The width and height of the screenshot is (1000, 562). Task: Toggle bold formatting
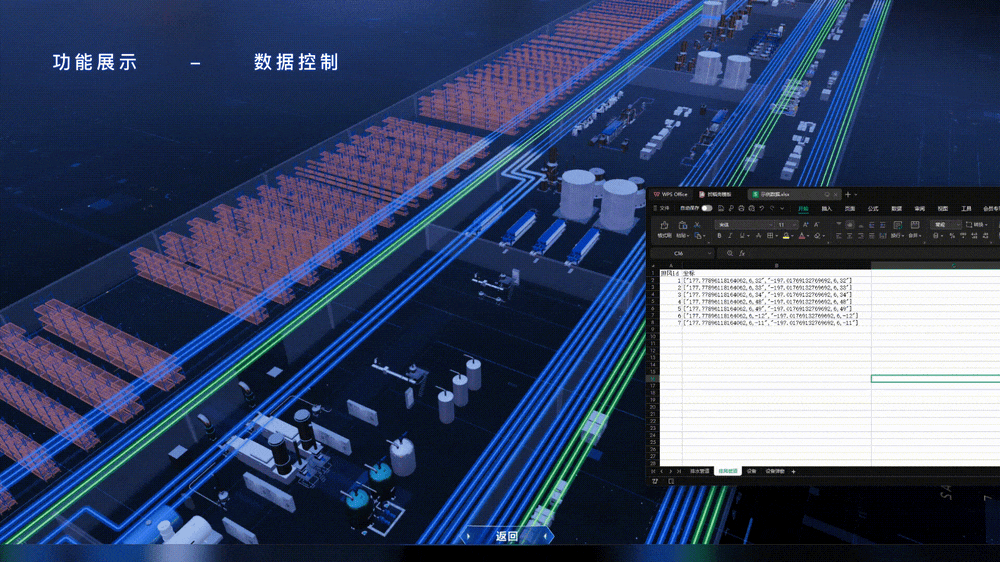[719, 236]
